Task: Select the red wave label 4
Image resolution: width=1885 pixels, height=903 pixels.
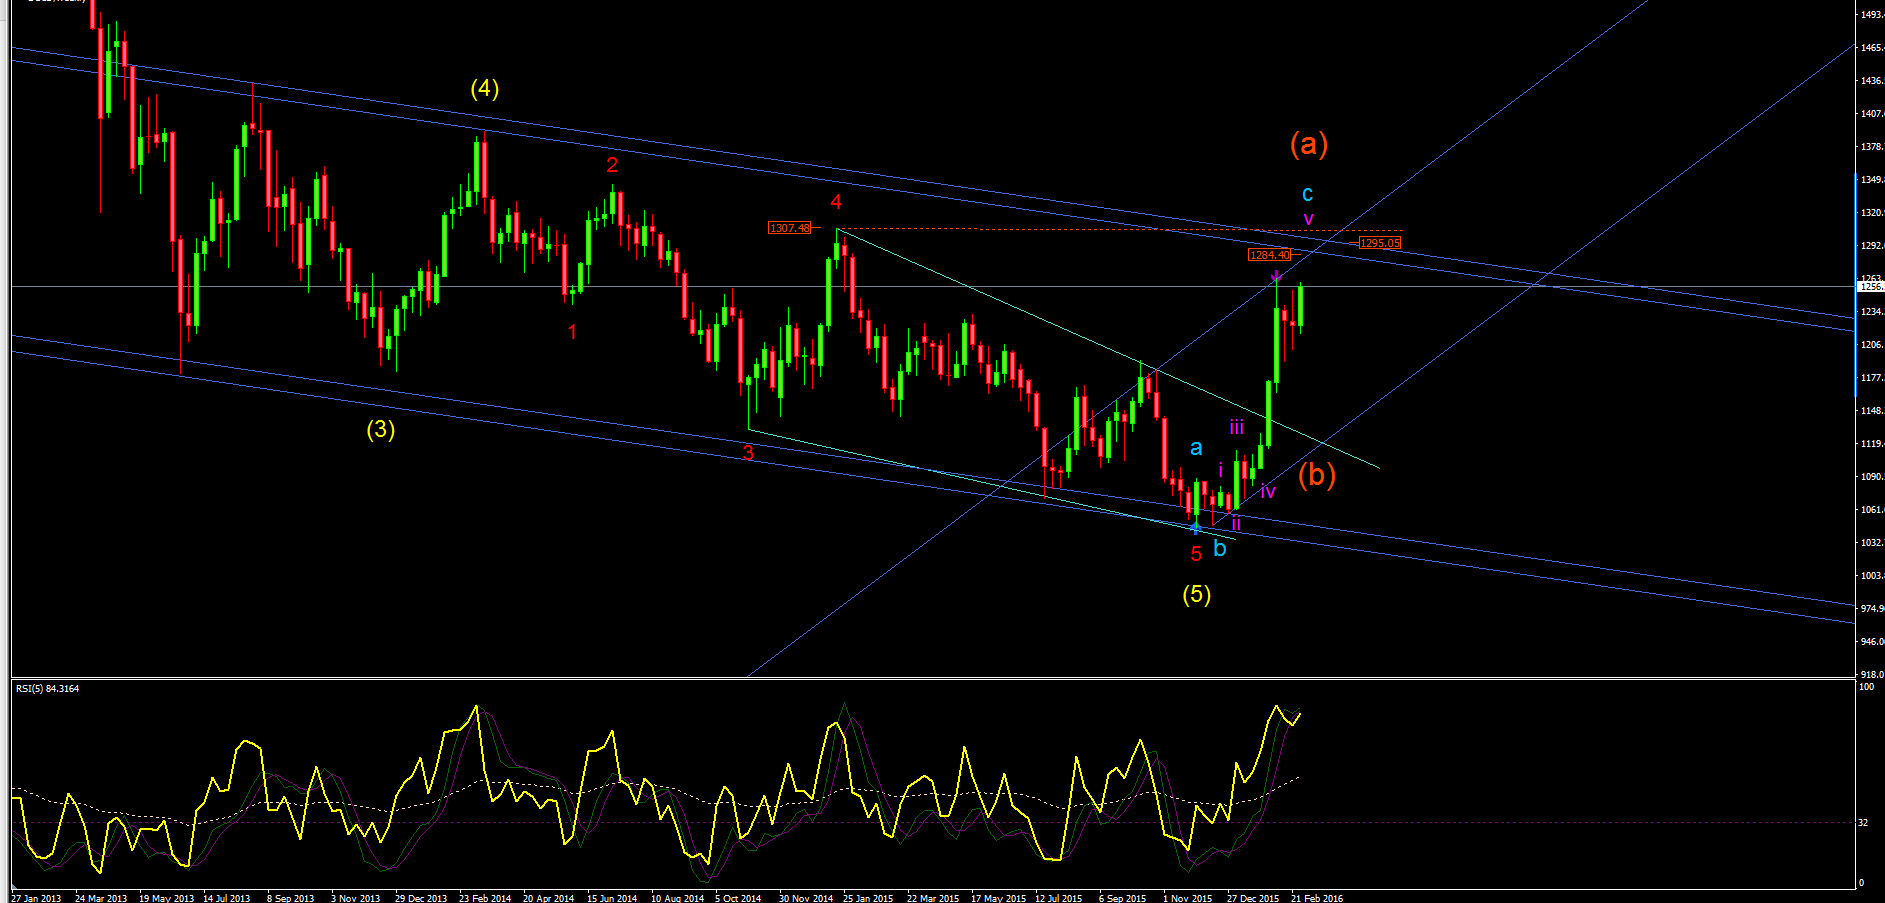Action: point(836,202)
